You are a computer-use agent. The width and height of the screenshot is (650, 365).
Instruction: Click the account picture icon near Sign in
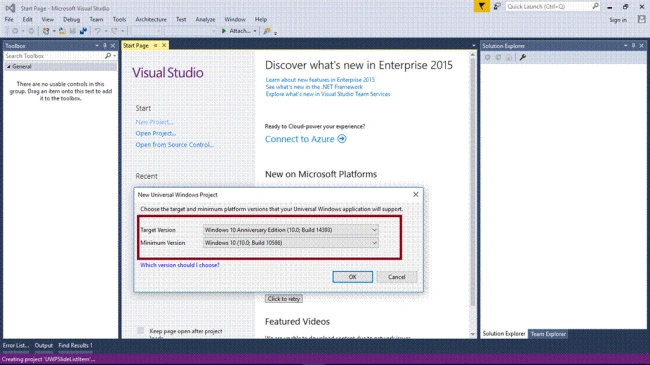[x=642, y=19]
